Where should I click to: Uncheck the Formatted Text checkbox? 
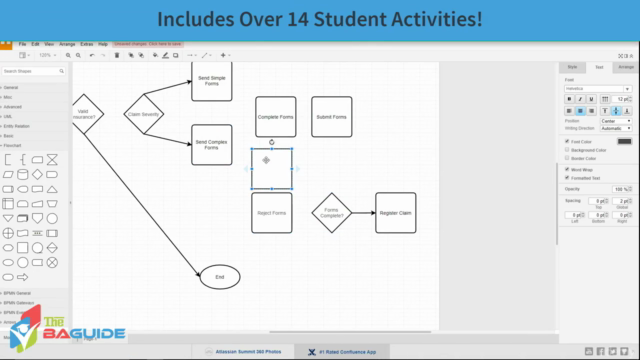(567, 178)
